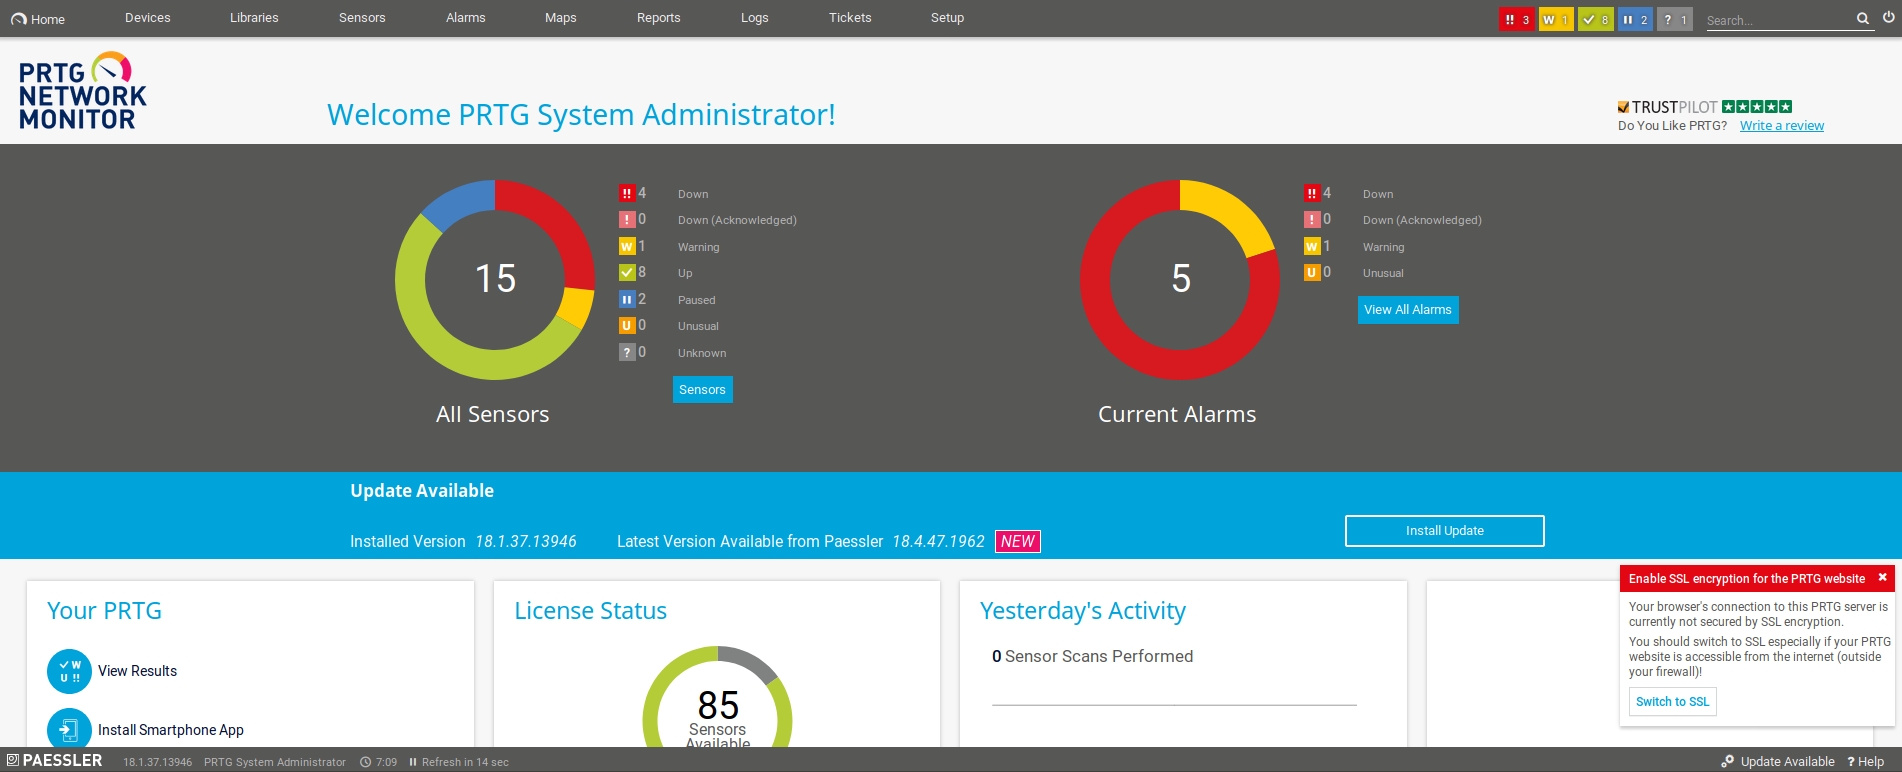Click the Paessler logo in footer
The width and height of the screenshot is (1902, 772).
[x=55, y=760]
